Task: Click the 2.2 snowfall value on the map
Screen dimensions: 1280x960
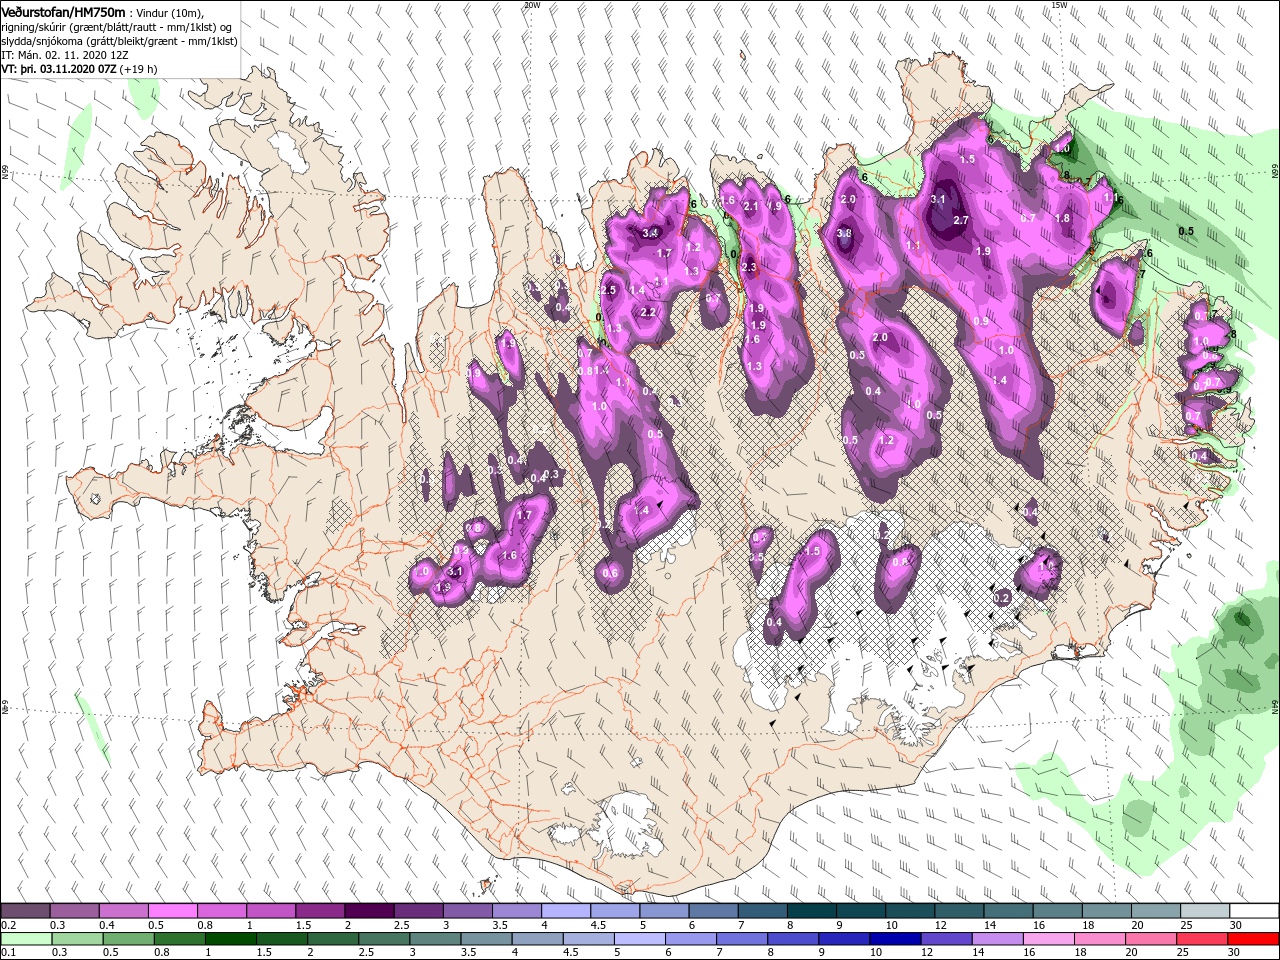Action: point(647,312)
